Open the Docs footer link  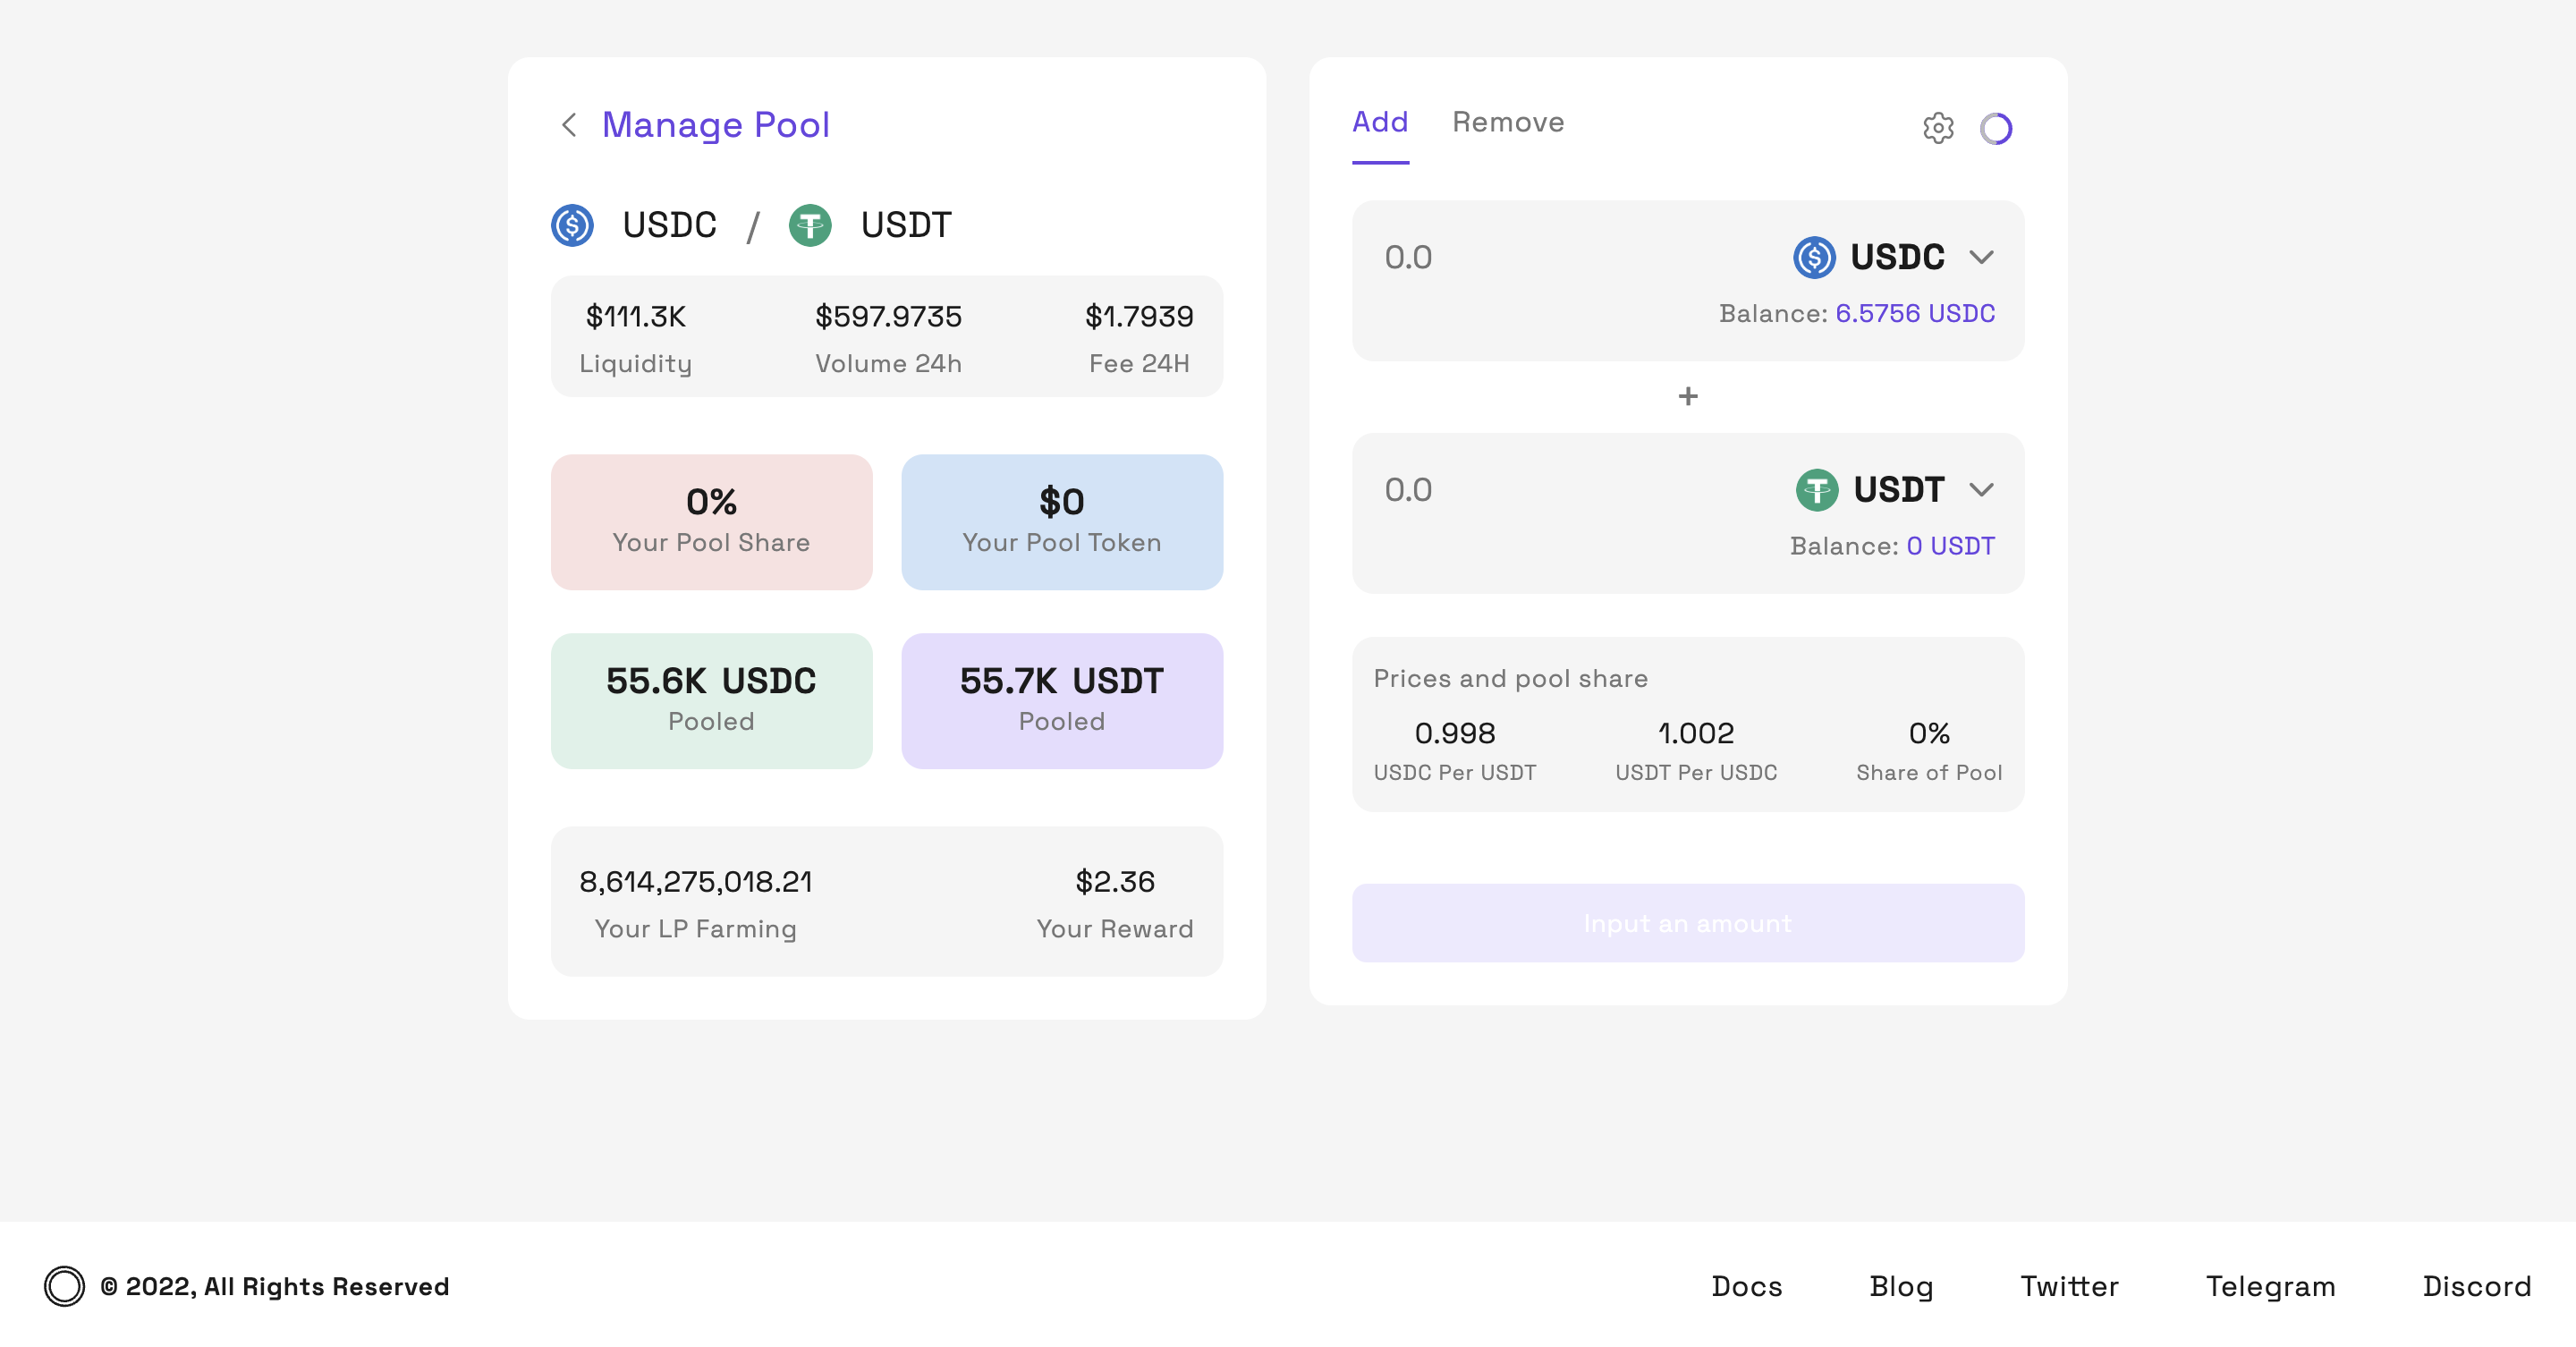click(1746, 1286)
